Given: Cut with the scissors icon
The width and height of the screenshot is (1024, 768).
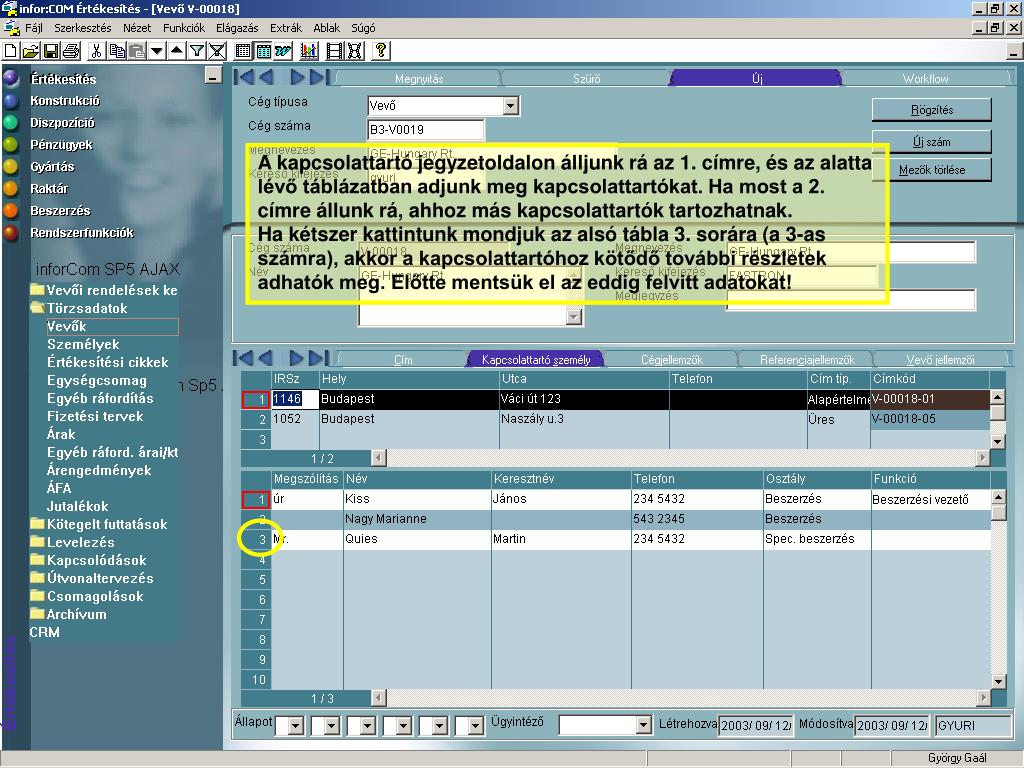Looking at the screenshot, I should click(96, 51).
